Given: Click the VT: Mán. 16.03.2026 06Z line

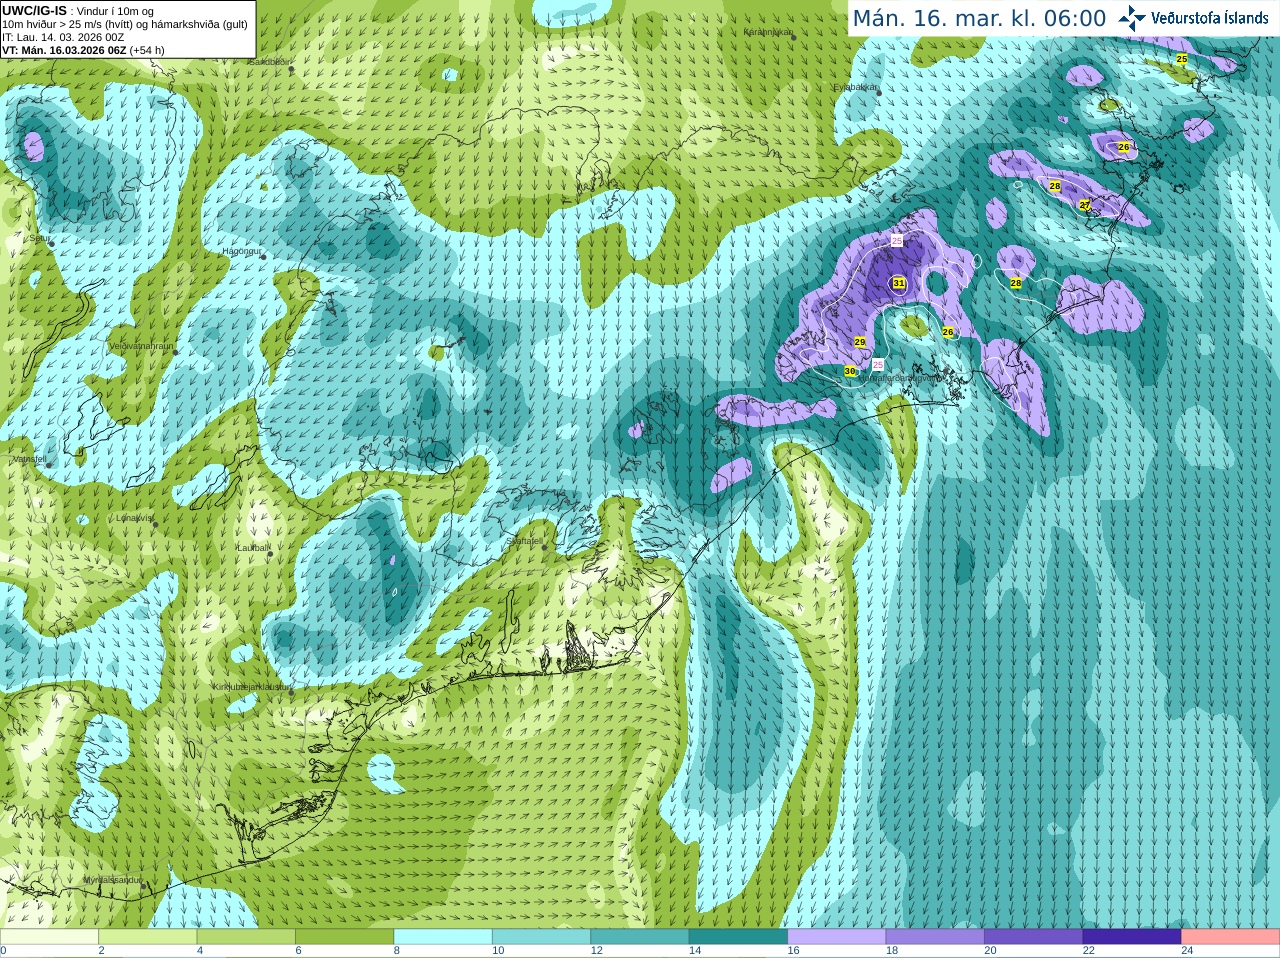Looking at the screenshot, I should click(64, 50).
